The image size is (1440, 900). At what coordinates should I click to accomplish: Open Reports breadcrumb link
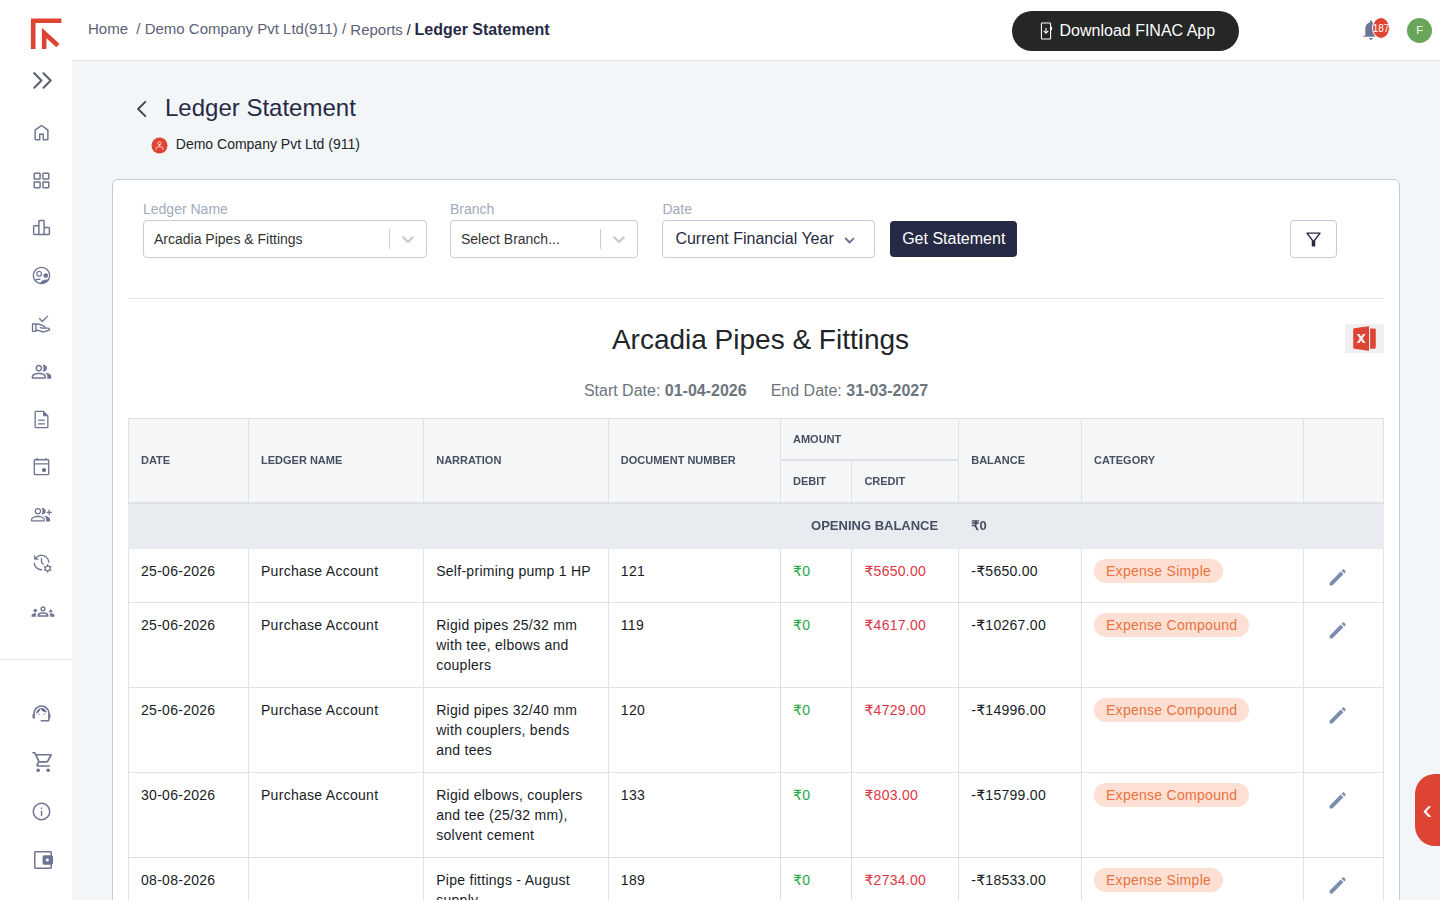pos(376,30)
